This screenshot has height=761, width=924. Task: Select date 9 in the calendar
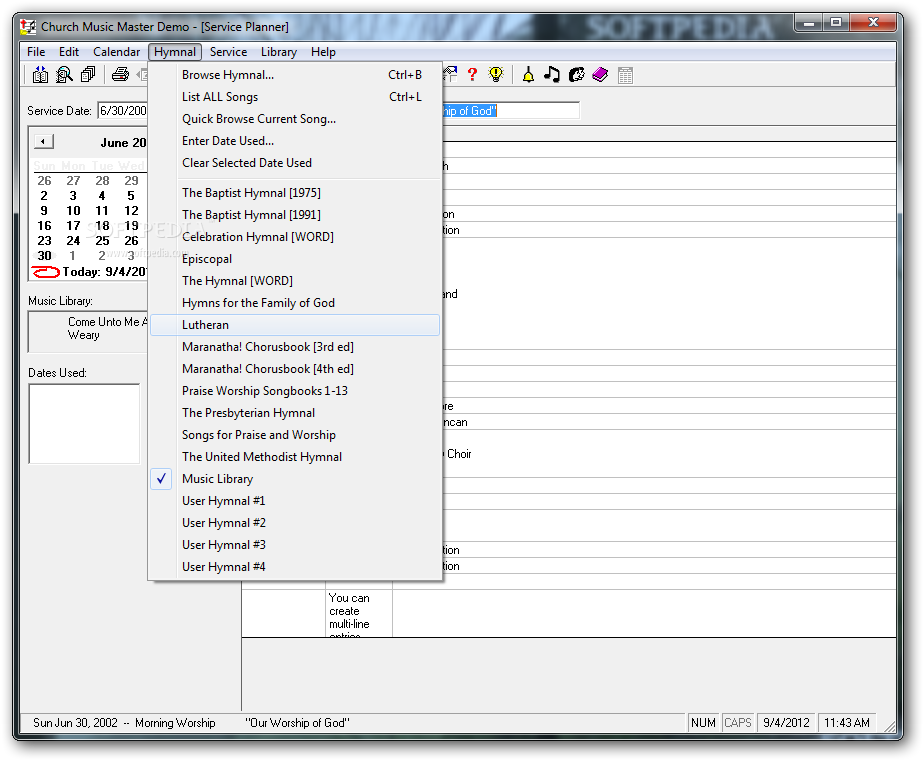click(x=44, y=210)
